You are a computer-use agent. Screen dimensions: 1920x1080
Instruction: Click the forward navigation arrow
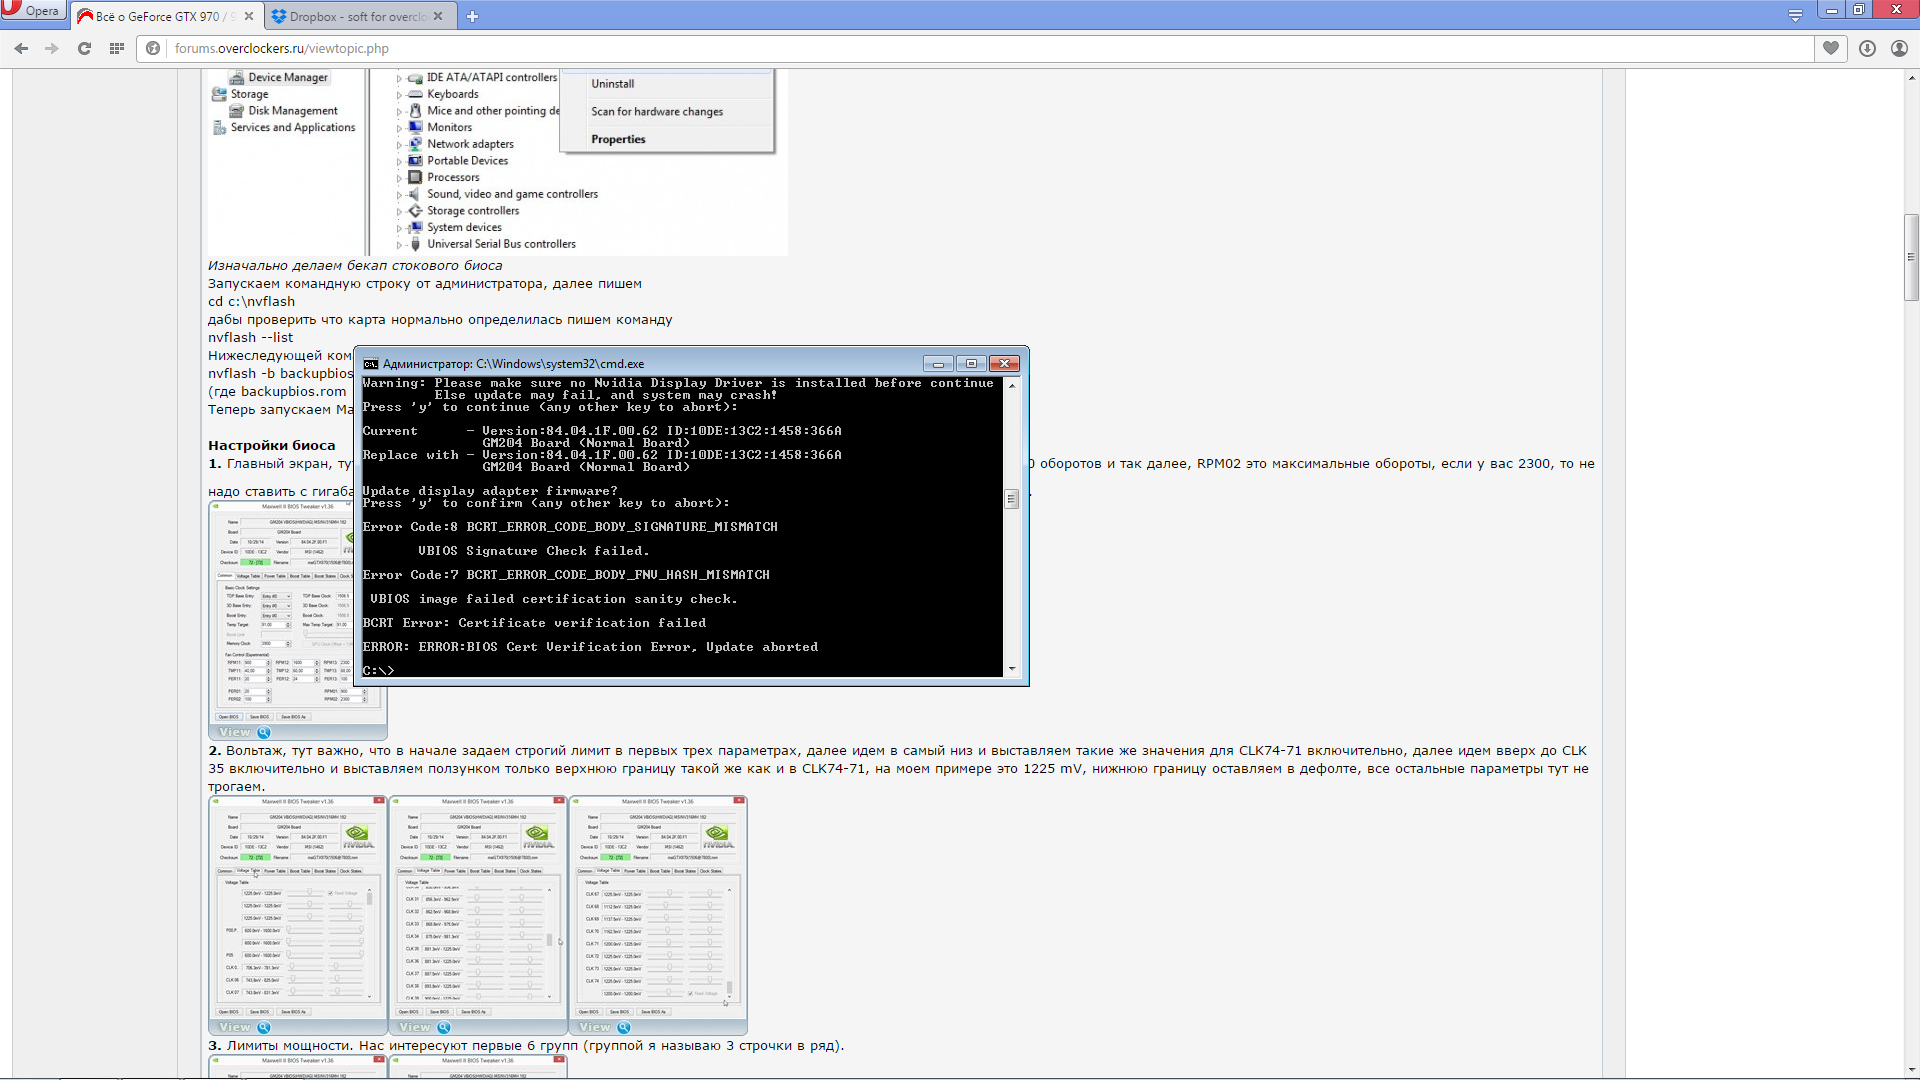pyautogui.click(x=52, y=48)
